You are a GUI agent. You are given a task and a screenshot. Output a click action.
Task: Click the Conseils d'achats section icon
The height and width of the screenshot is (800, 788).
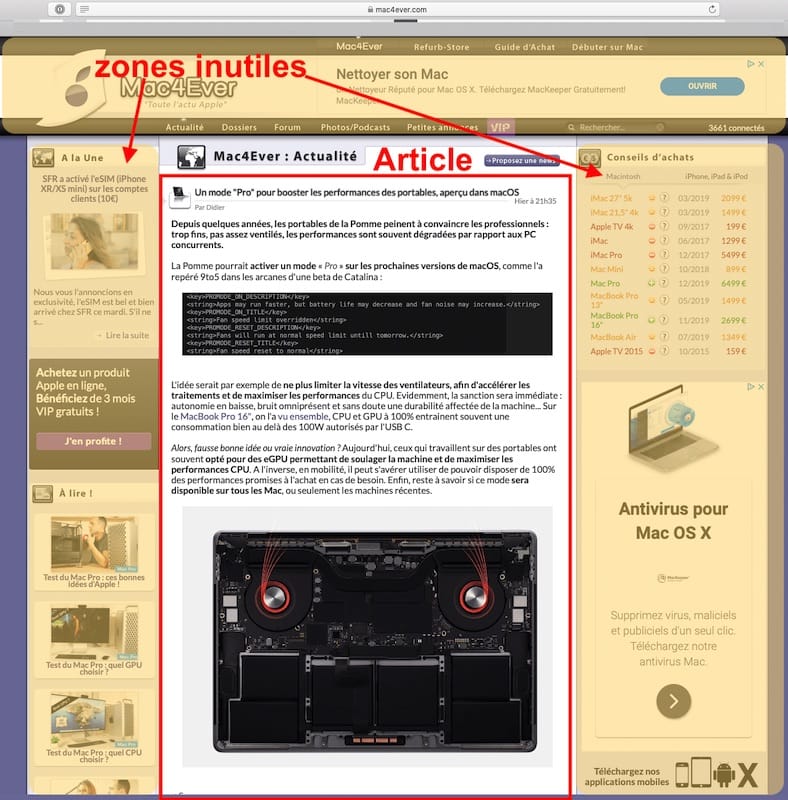coord(589,158)
